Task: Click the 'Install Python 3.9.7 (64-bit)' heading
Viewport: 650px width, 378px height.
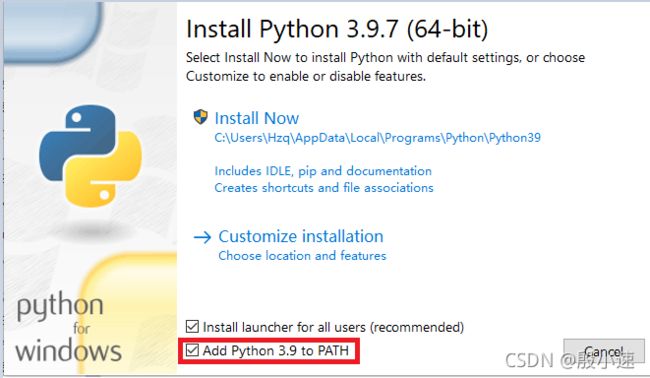Action: (x=337, y=29)
